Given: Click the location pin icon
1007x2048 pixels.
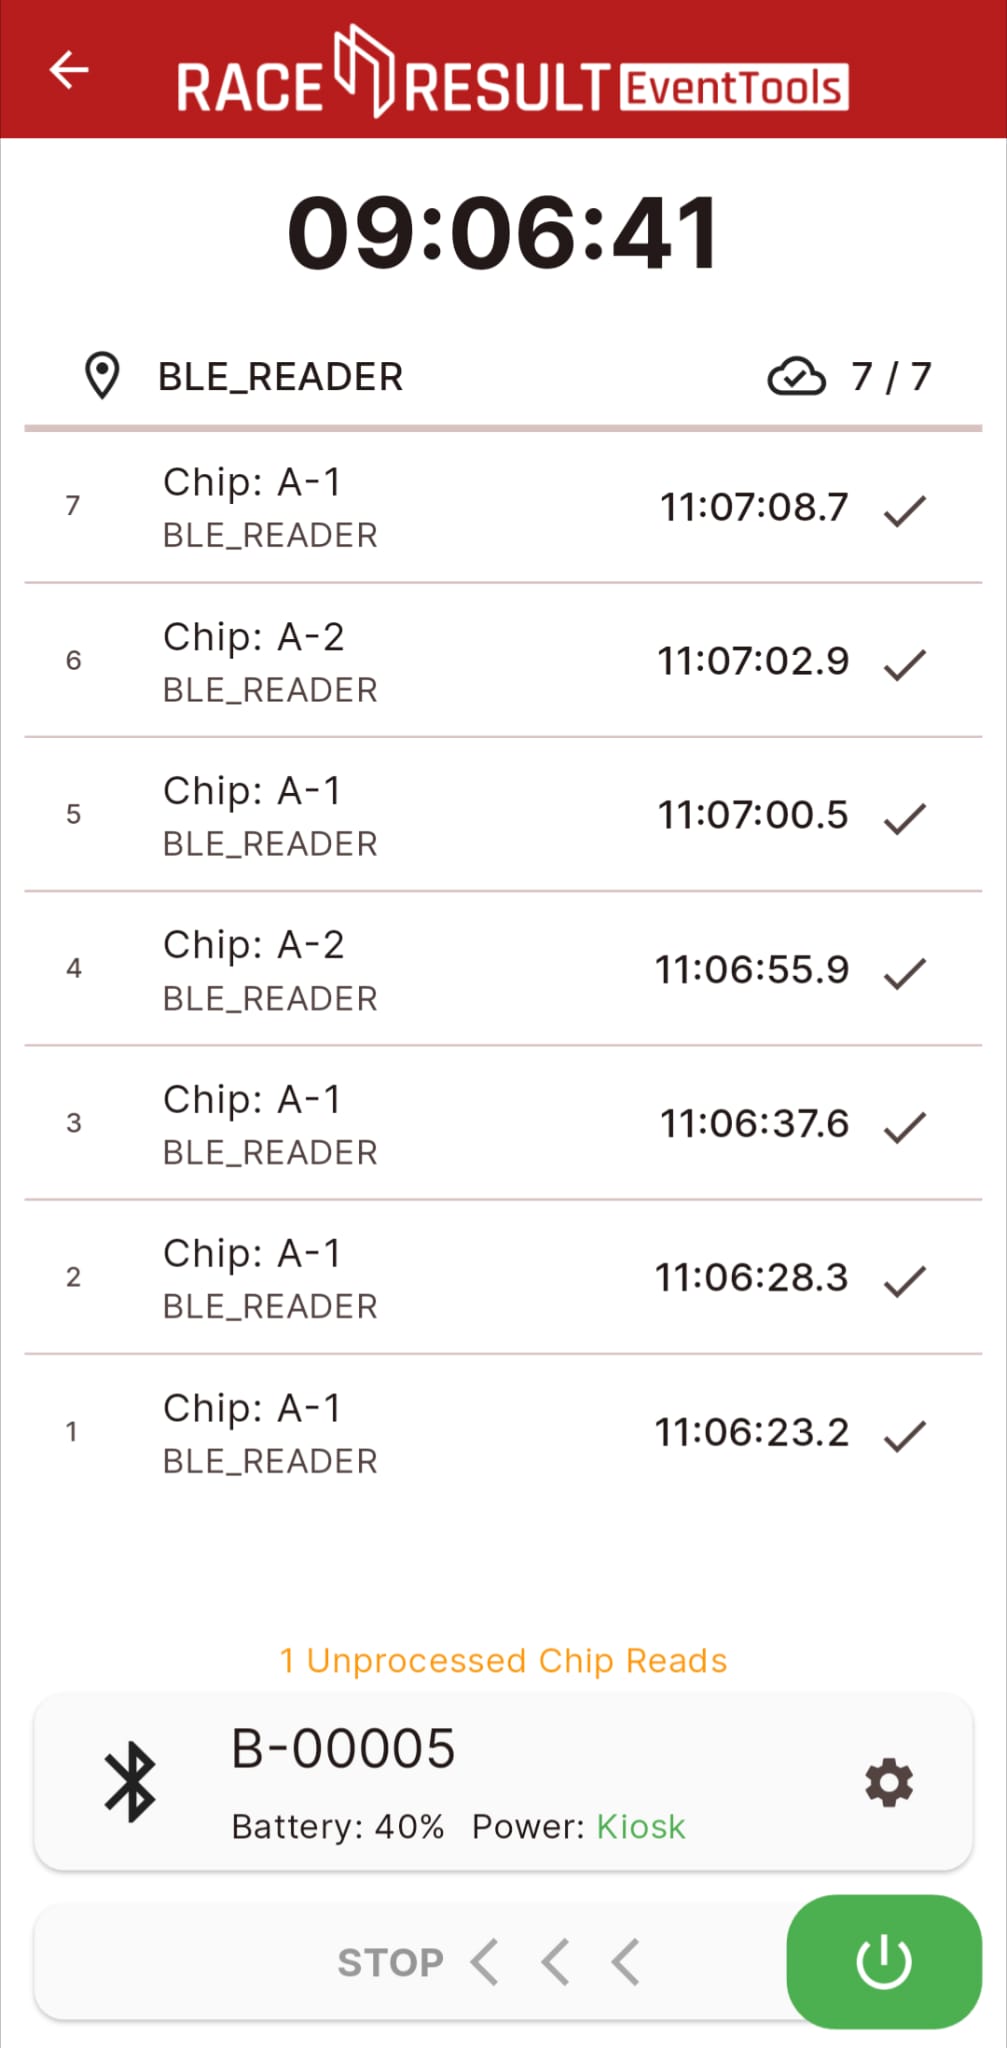Looking at the screenshot, I should [102, 376].
